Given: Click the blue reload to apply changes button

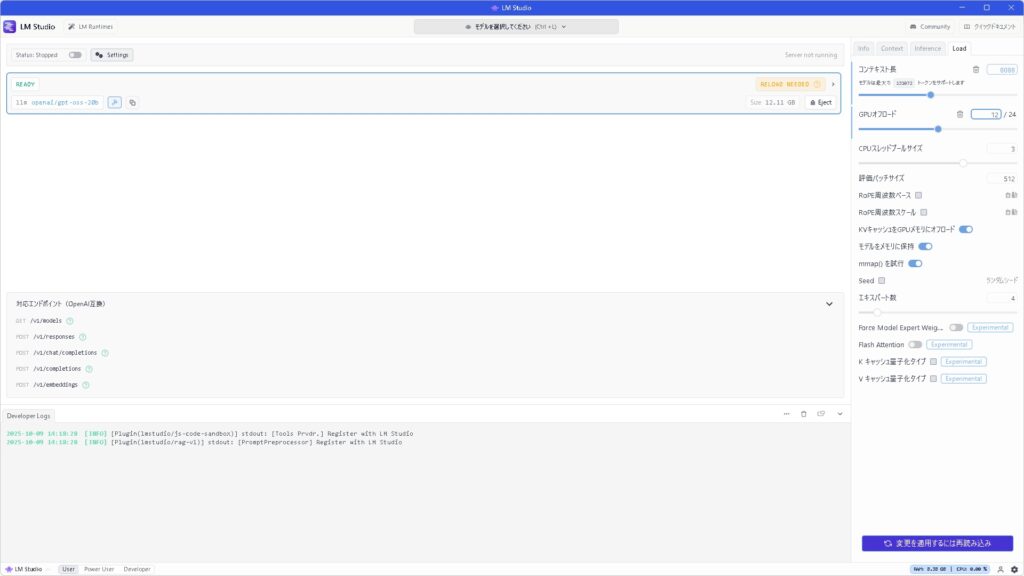Looking at the screenshot, I should point(937,543).
